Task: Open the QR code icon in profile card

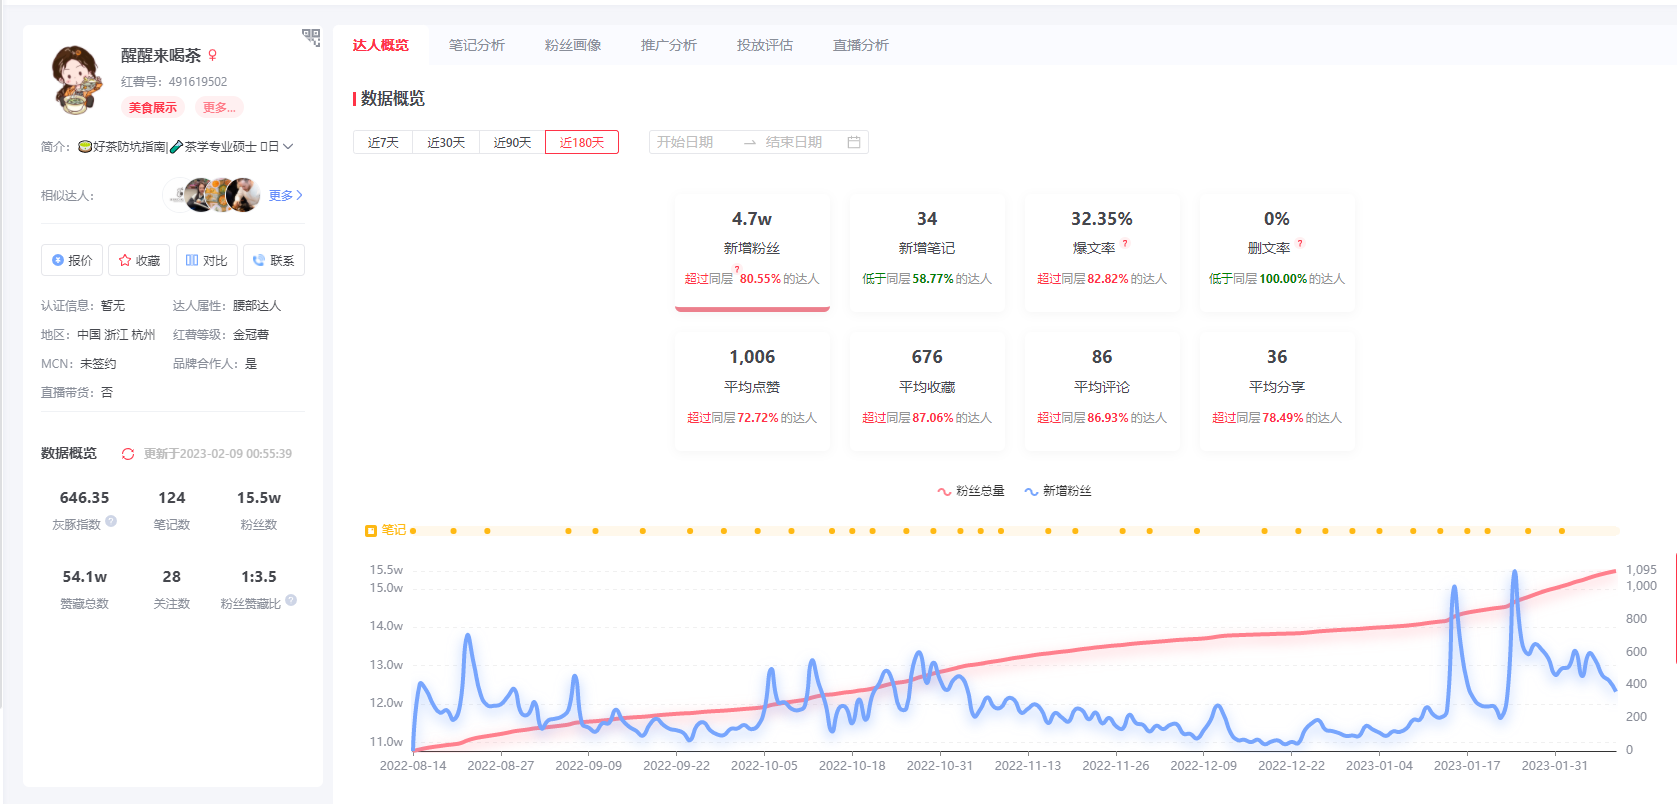Action: pyautogui.click(x=311, y=38)
